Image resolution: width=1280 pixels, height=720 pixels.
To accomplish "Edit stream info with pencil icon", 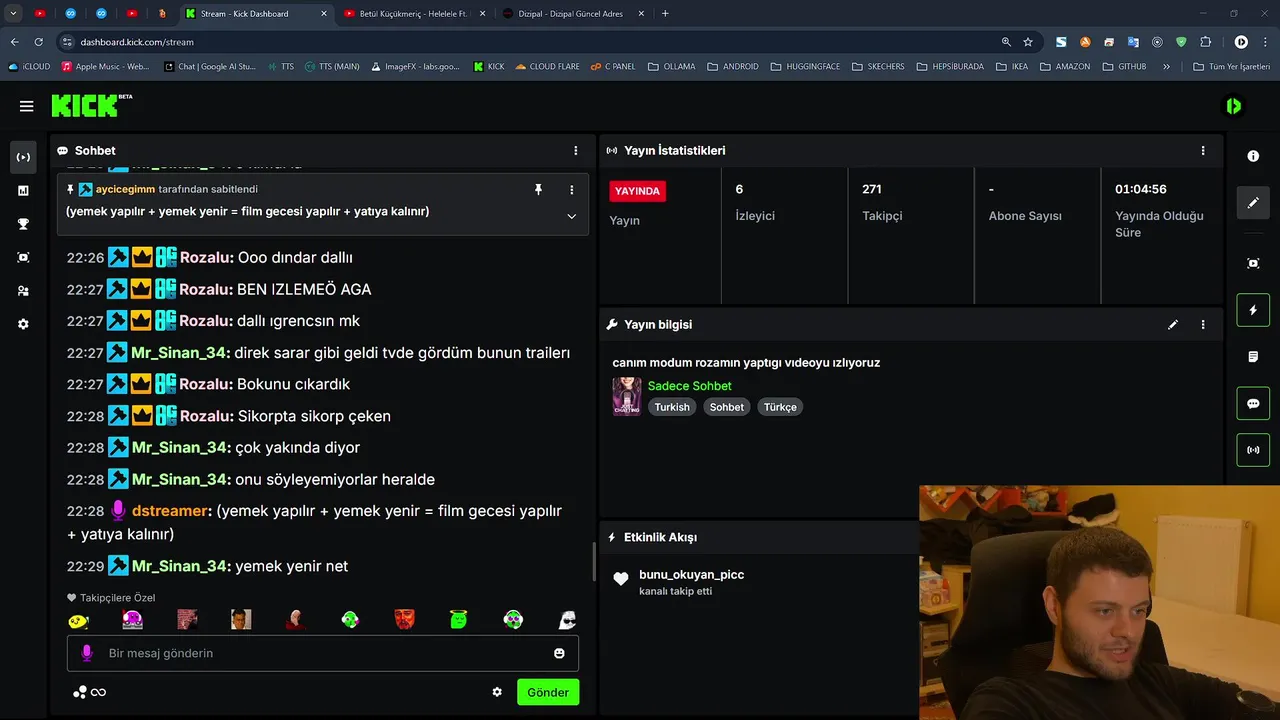I will pyautogui.click(x=1173, y=325).
